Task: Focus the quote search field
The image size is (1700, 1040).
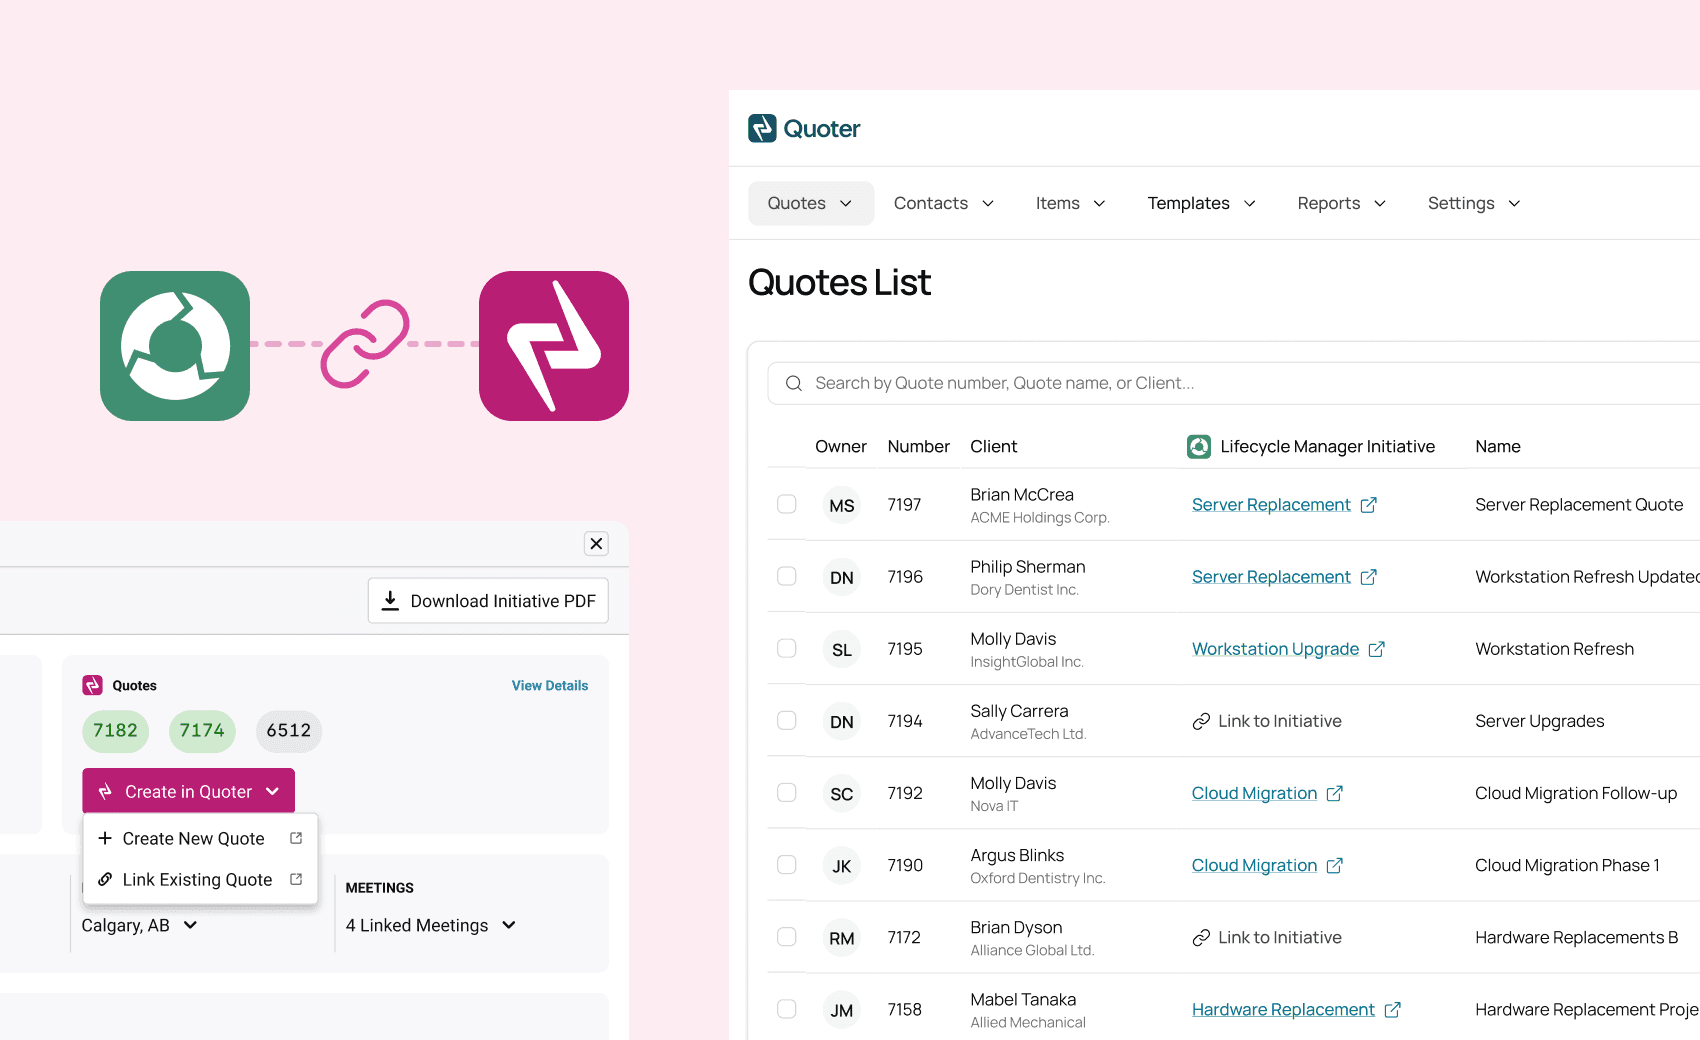Action: [x=1234, y=383]
